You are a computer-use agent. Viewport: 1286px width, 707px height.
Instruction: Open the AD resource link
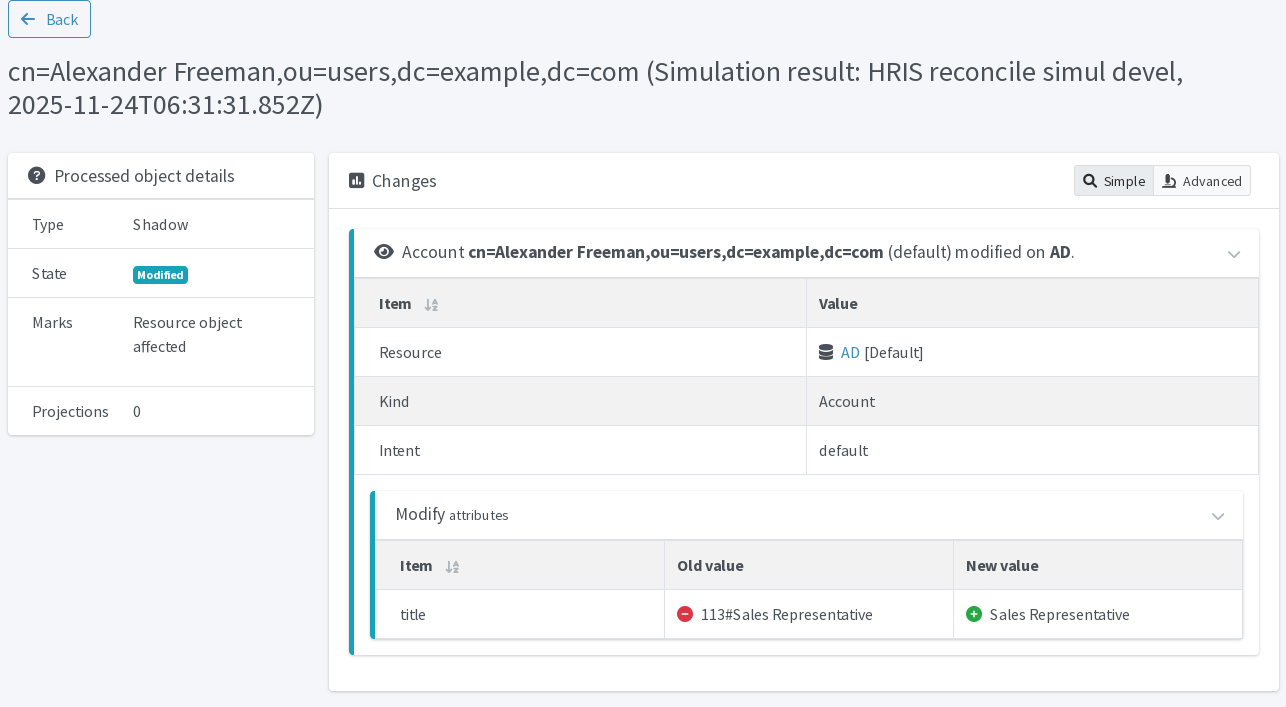click(849, 352)
